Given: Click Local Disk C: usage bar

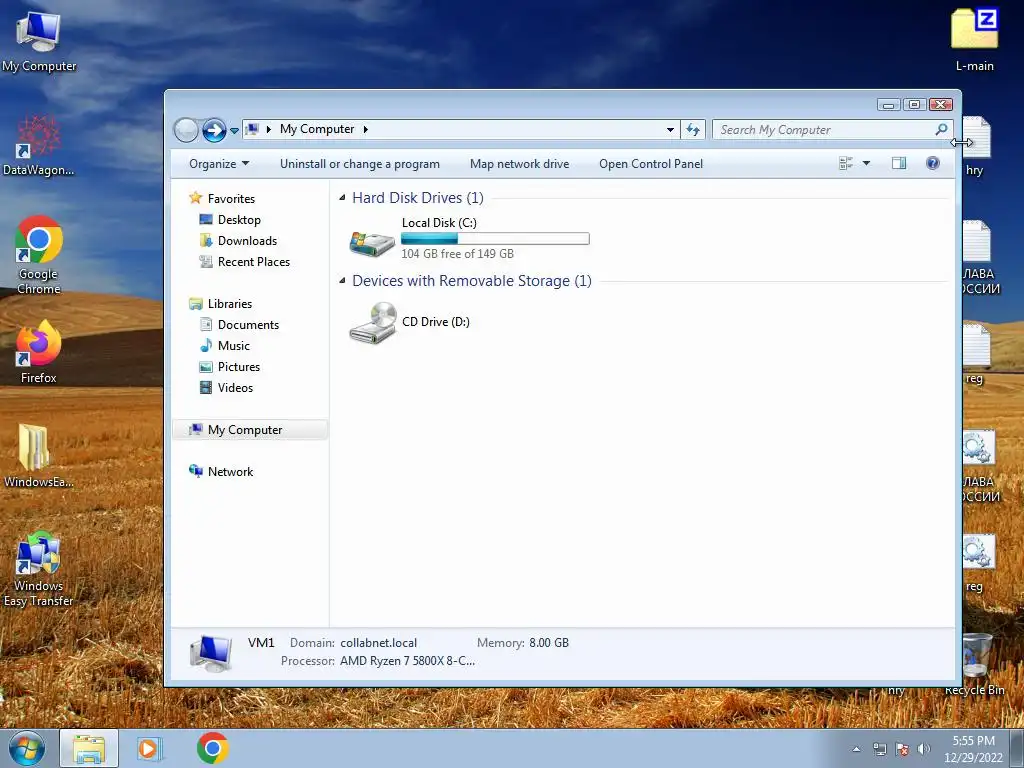Looking at the screenshot, I should click(x=495, y=239).
